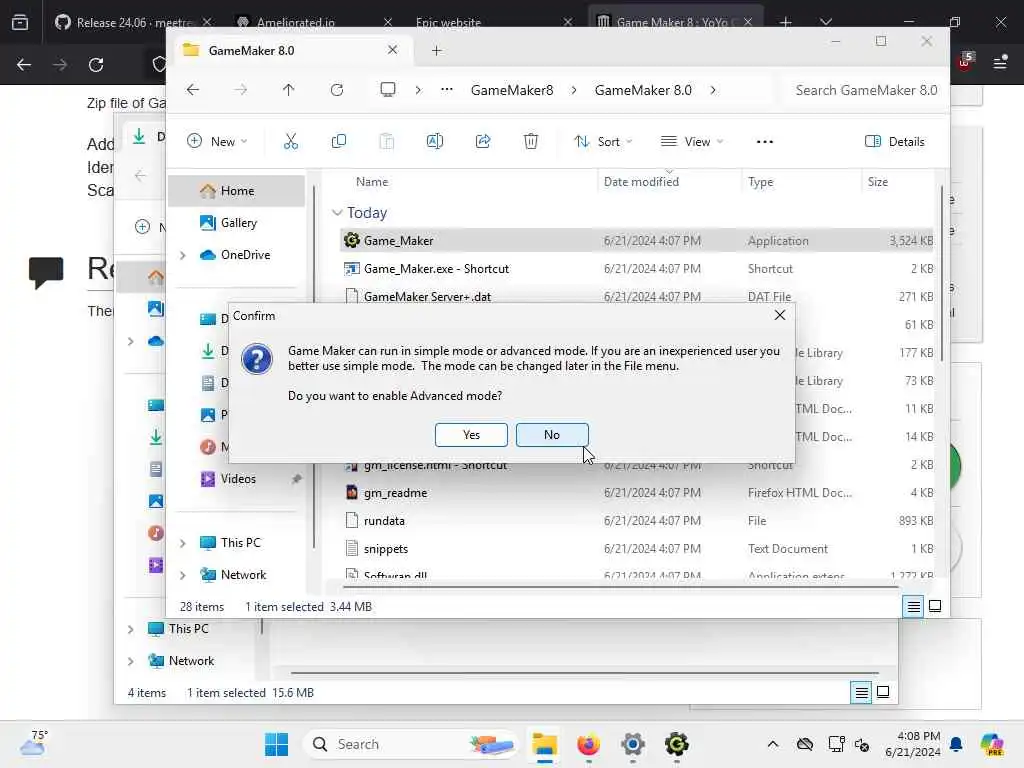The height and width of the screenshot is (768, 1024).
Task: Switch front Explorer to large icons view
Action: coord(935,607)
